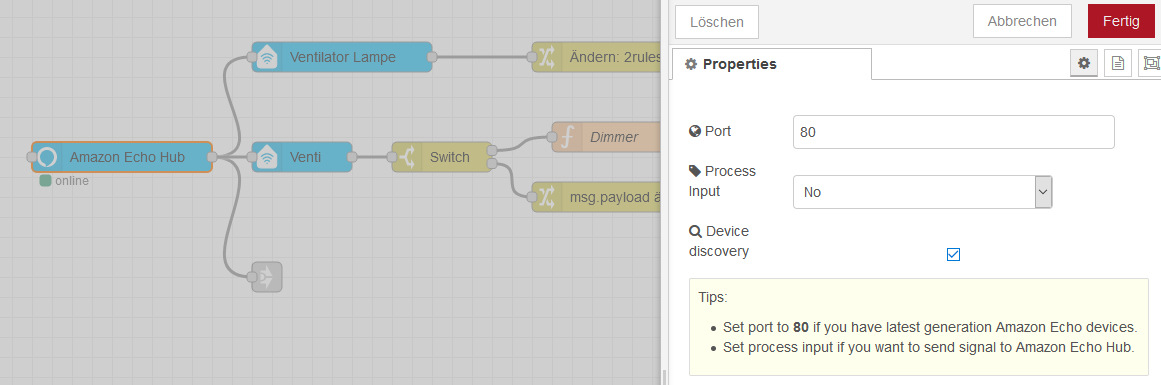Screen dimensions: 1161x385
Task: Click the msg.payload change node
Action: [x=596, y=197]
